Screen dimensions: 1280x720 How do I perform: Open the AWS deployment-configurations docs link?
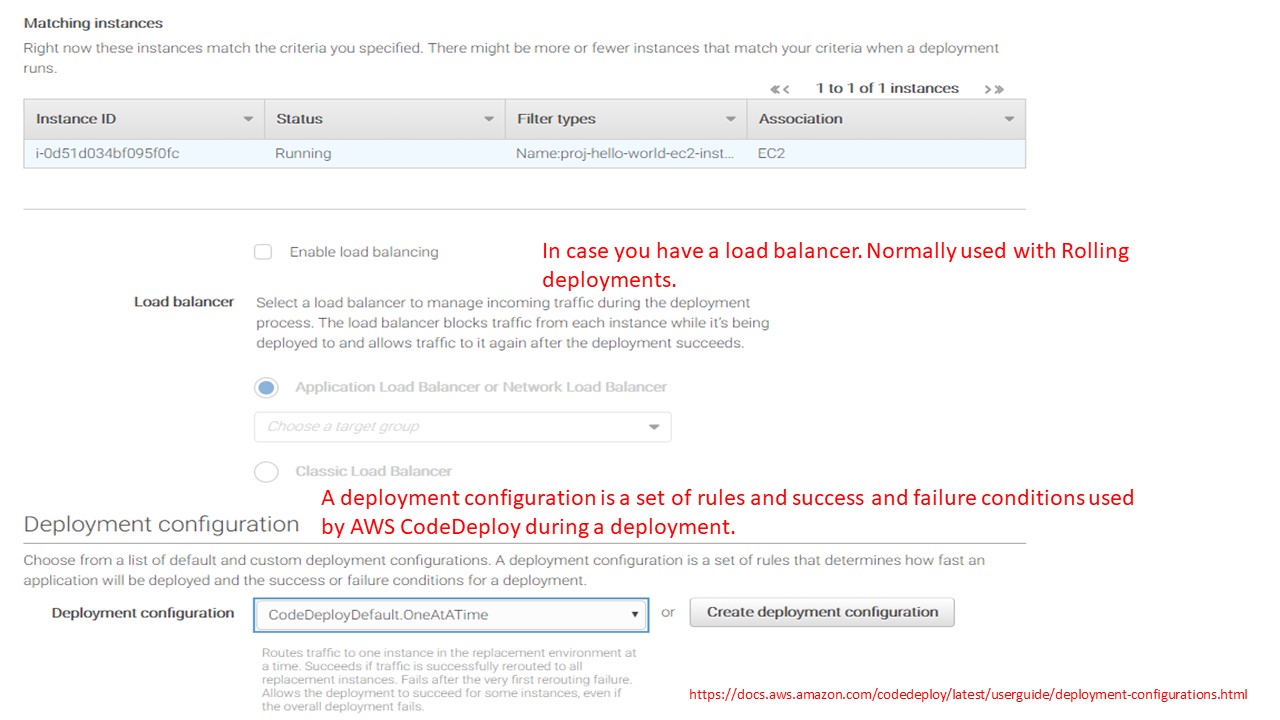coord(968,695)
